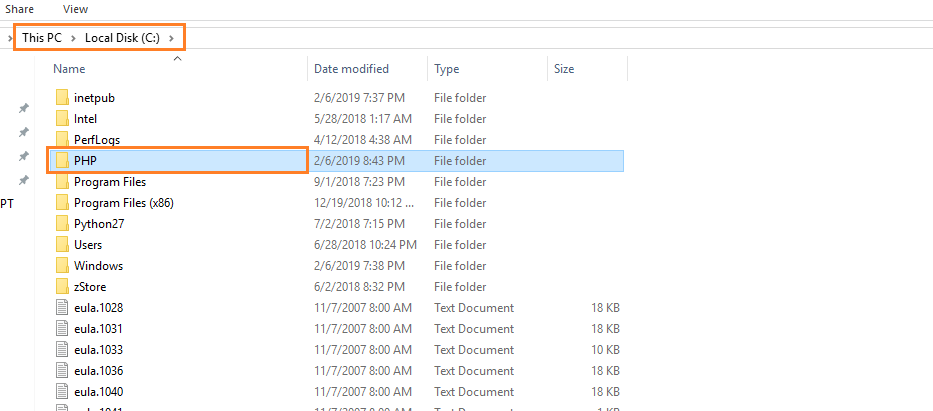Viewport: 933px width, 411px height.
Task: Click the zStore folder icon
Action: click(62, 287)
